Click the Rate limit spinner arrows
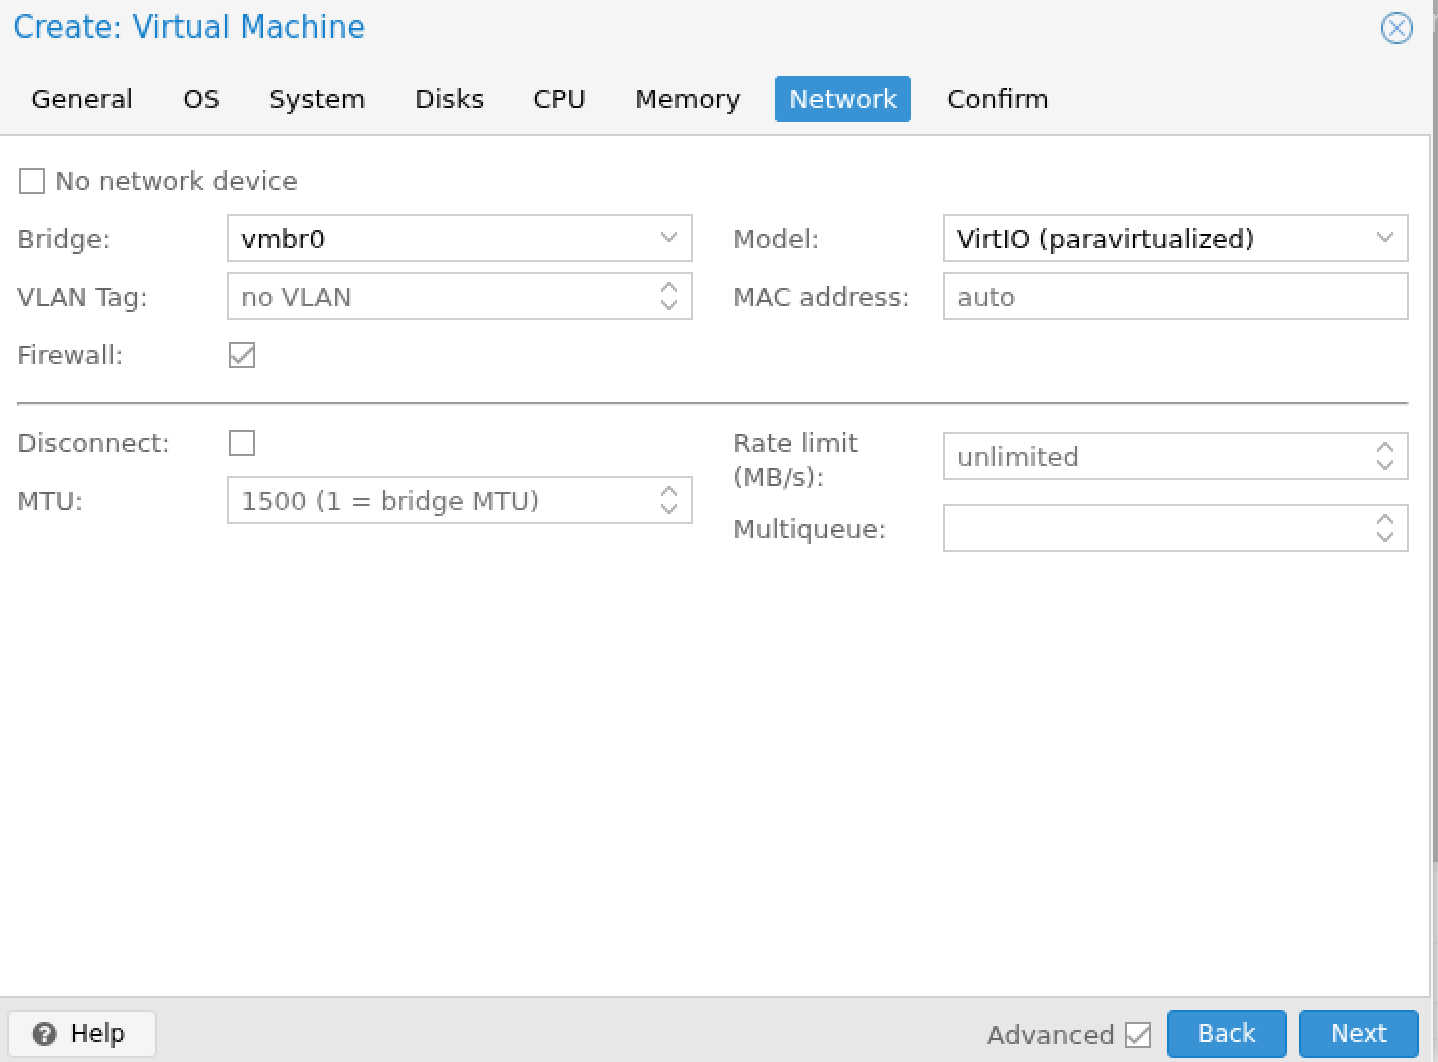Image resolution: width=1438 pixels, height=1062 pixels. click(1384, 456)
